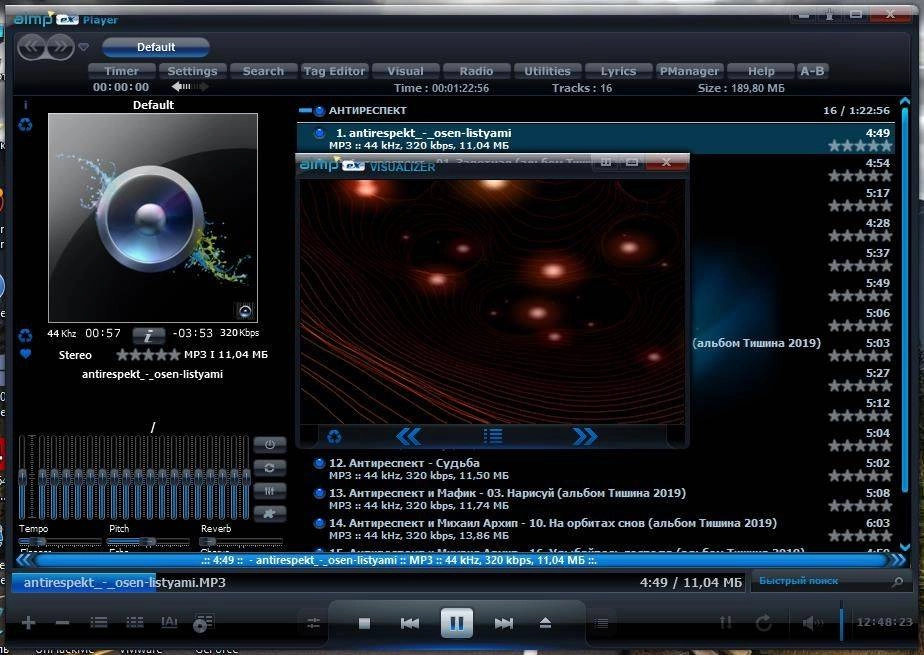Viewport: 924px width, 655px height.
Task: Click the round forward arrow button top-left
Action: coord(60,47)
